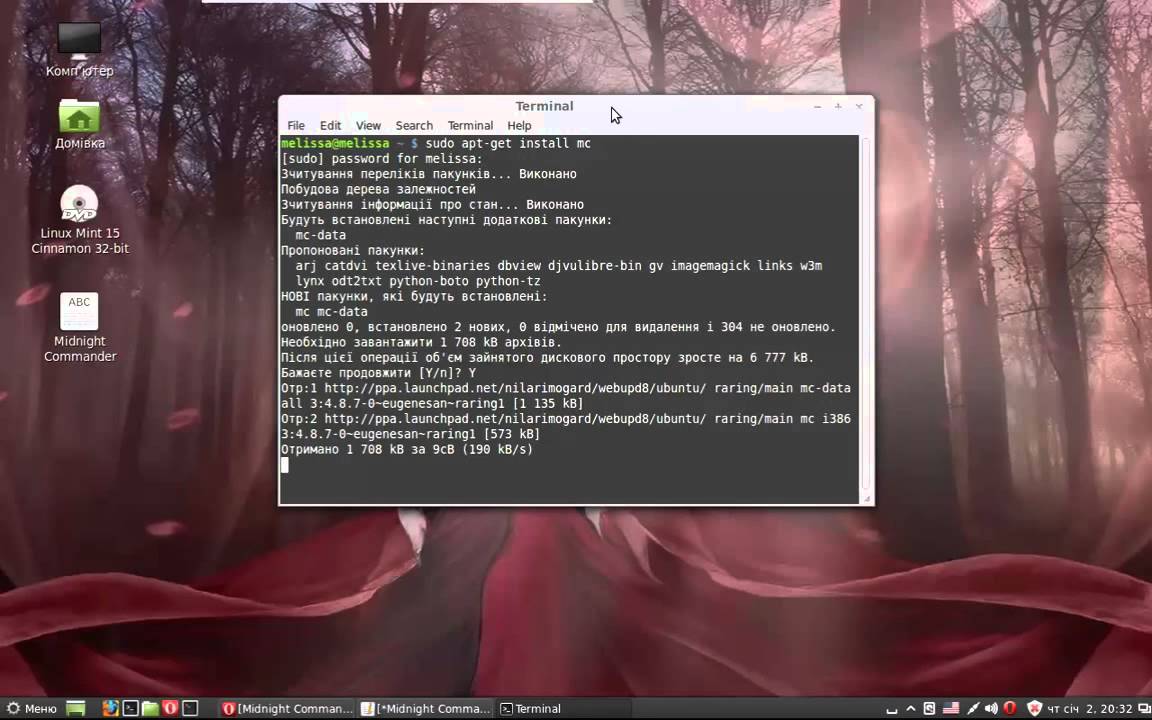
Task: Click the update manager shield icon
Action: pyautogui.click(x=1034, y=709)
